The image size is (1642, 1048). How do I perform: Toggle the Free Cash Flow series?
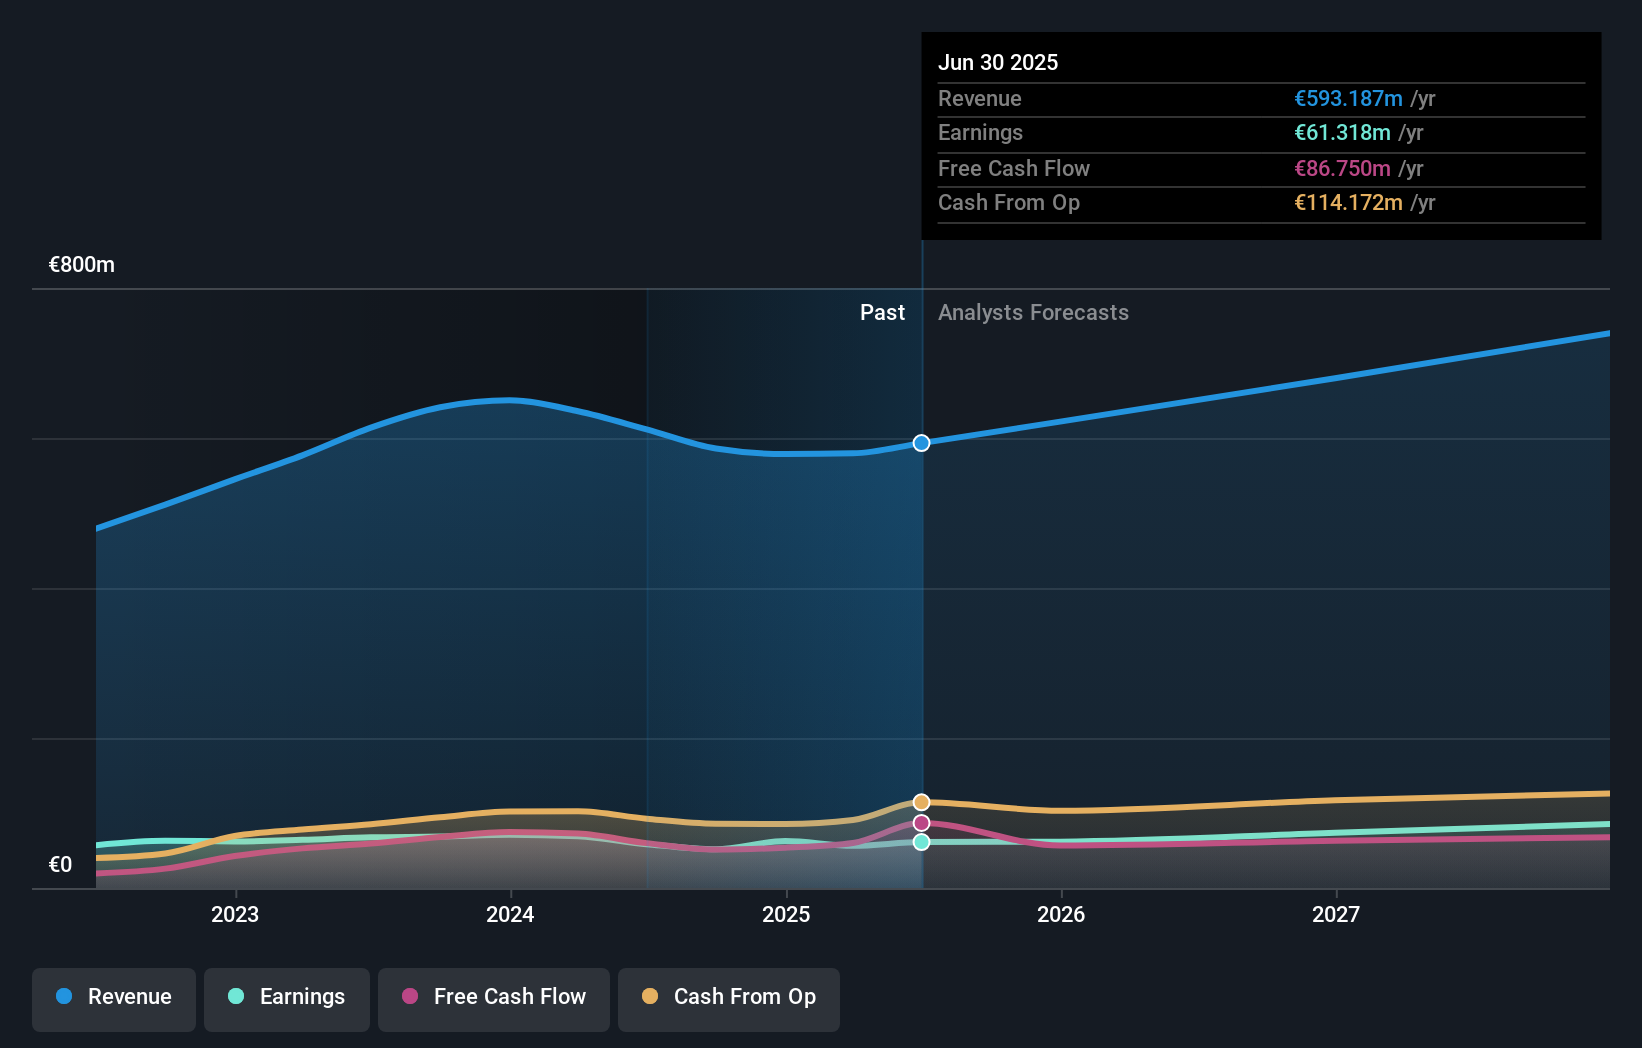click(494, 999)
